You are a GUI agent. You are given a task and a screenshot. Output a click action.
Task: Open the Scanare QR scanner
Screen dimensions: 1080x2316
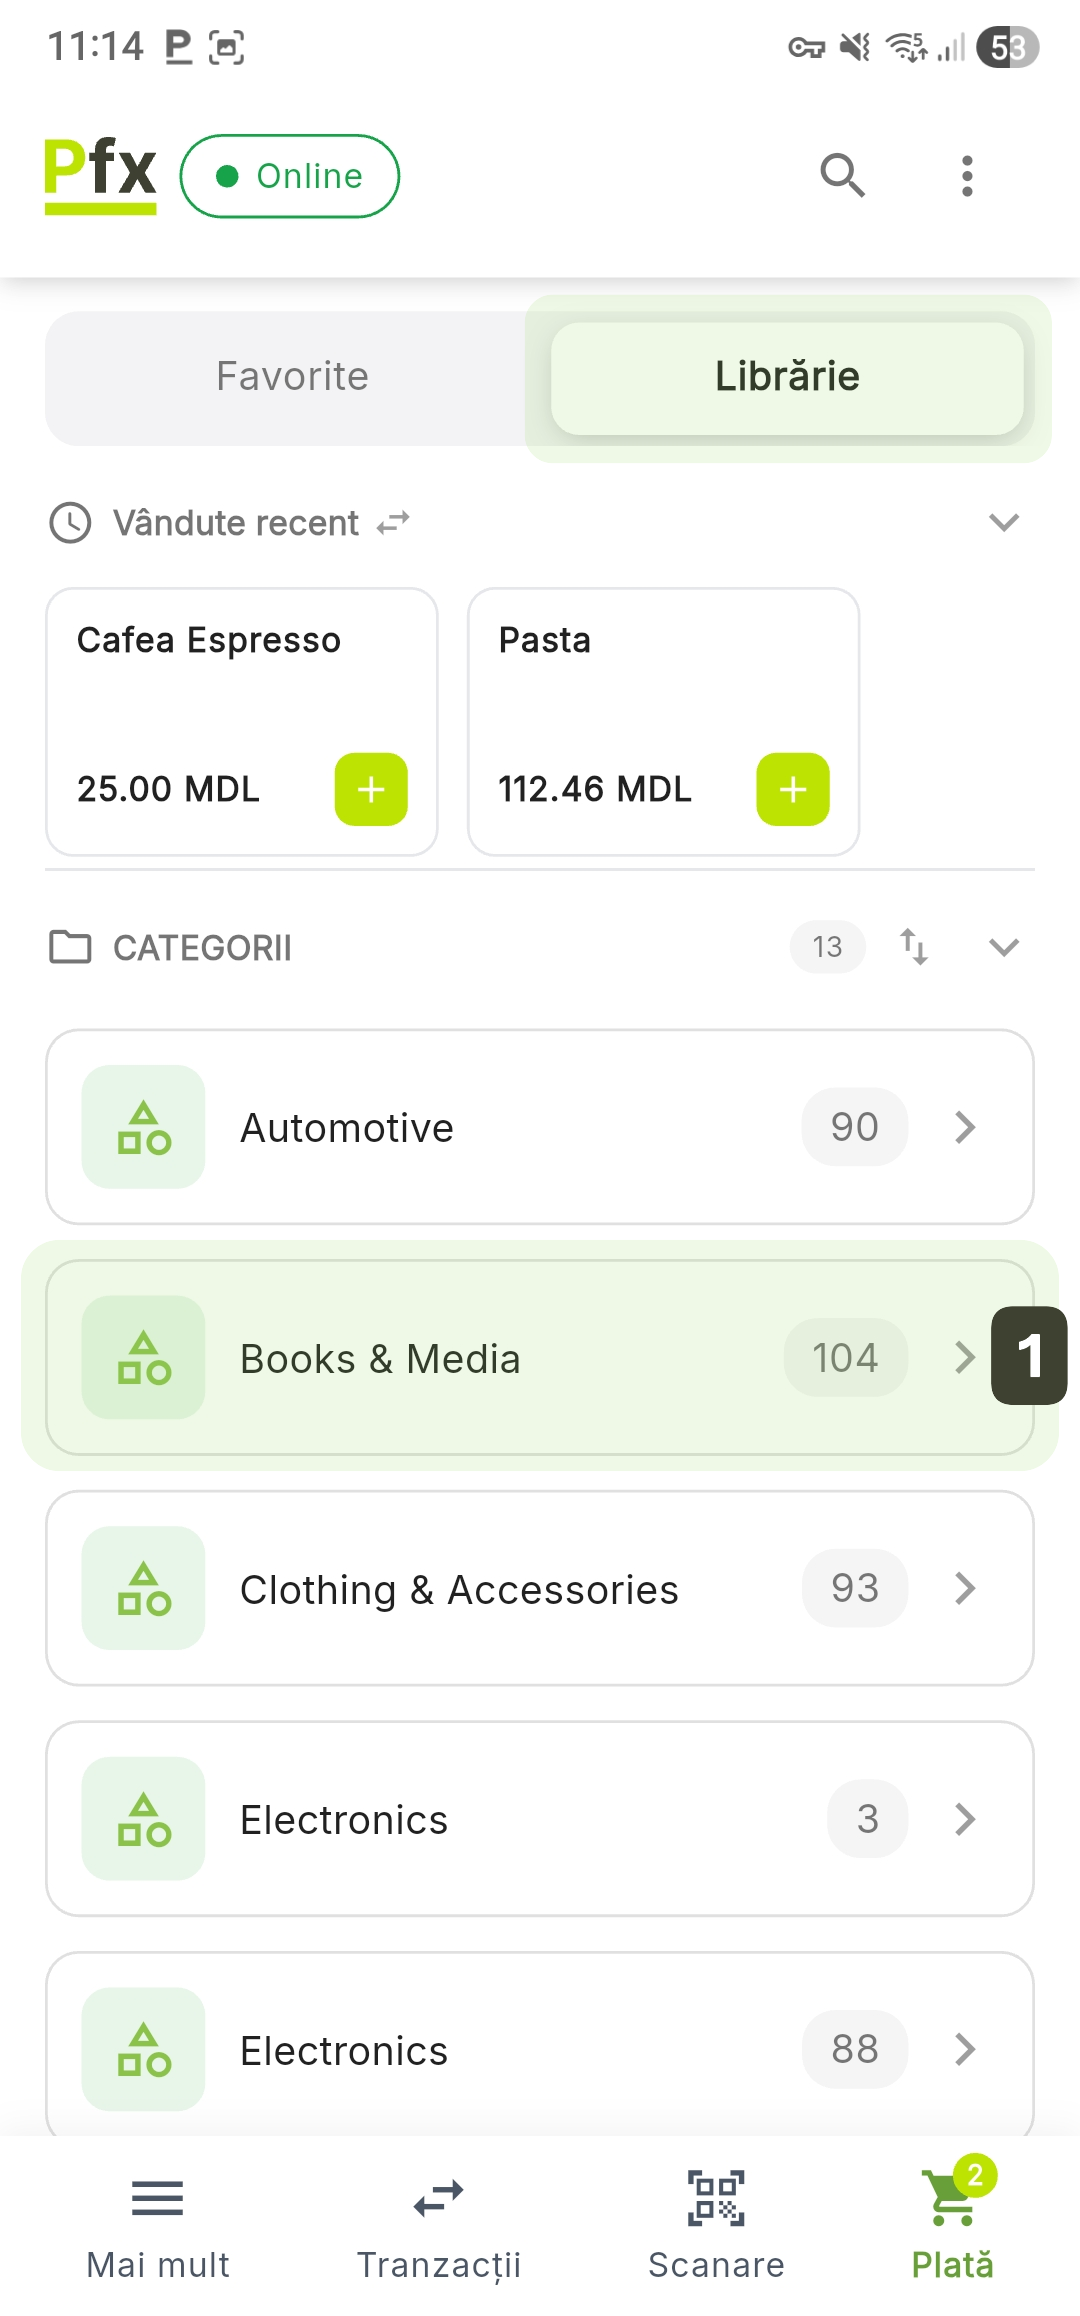click(716, 2222)
